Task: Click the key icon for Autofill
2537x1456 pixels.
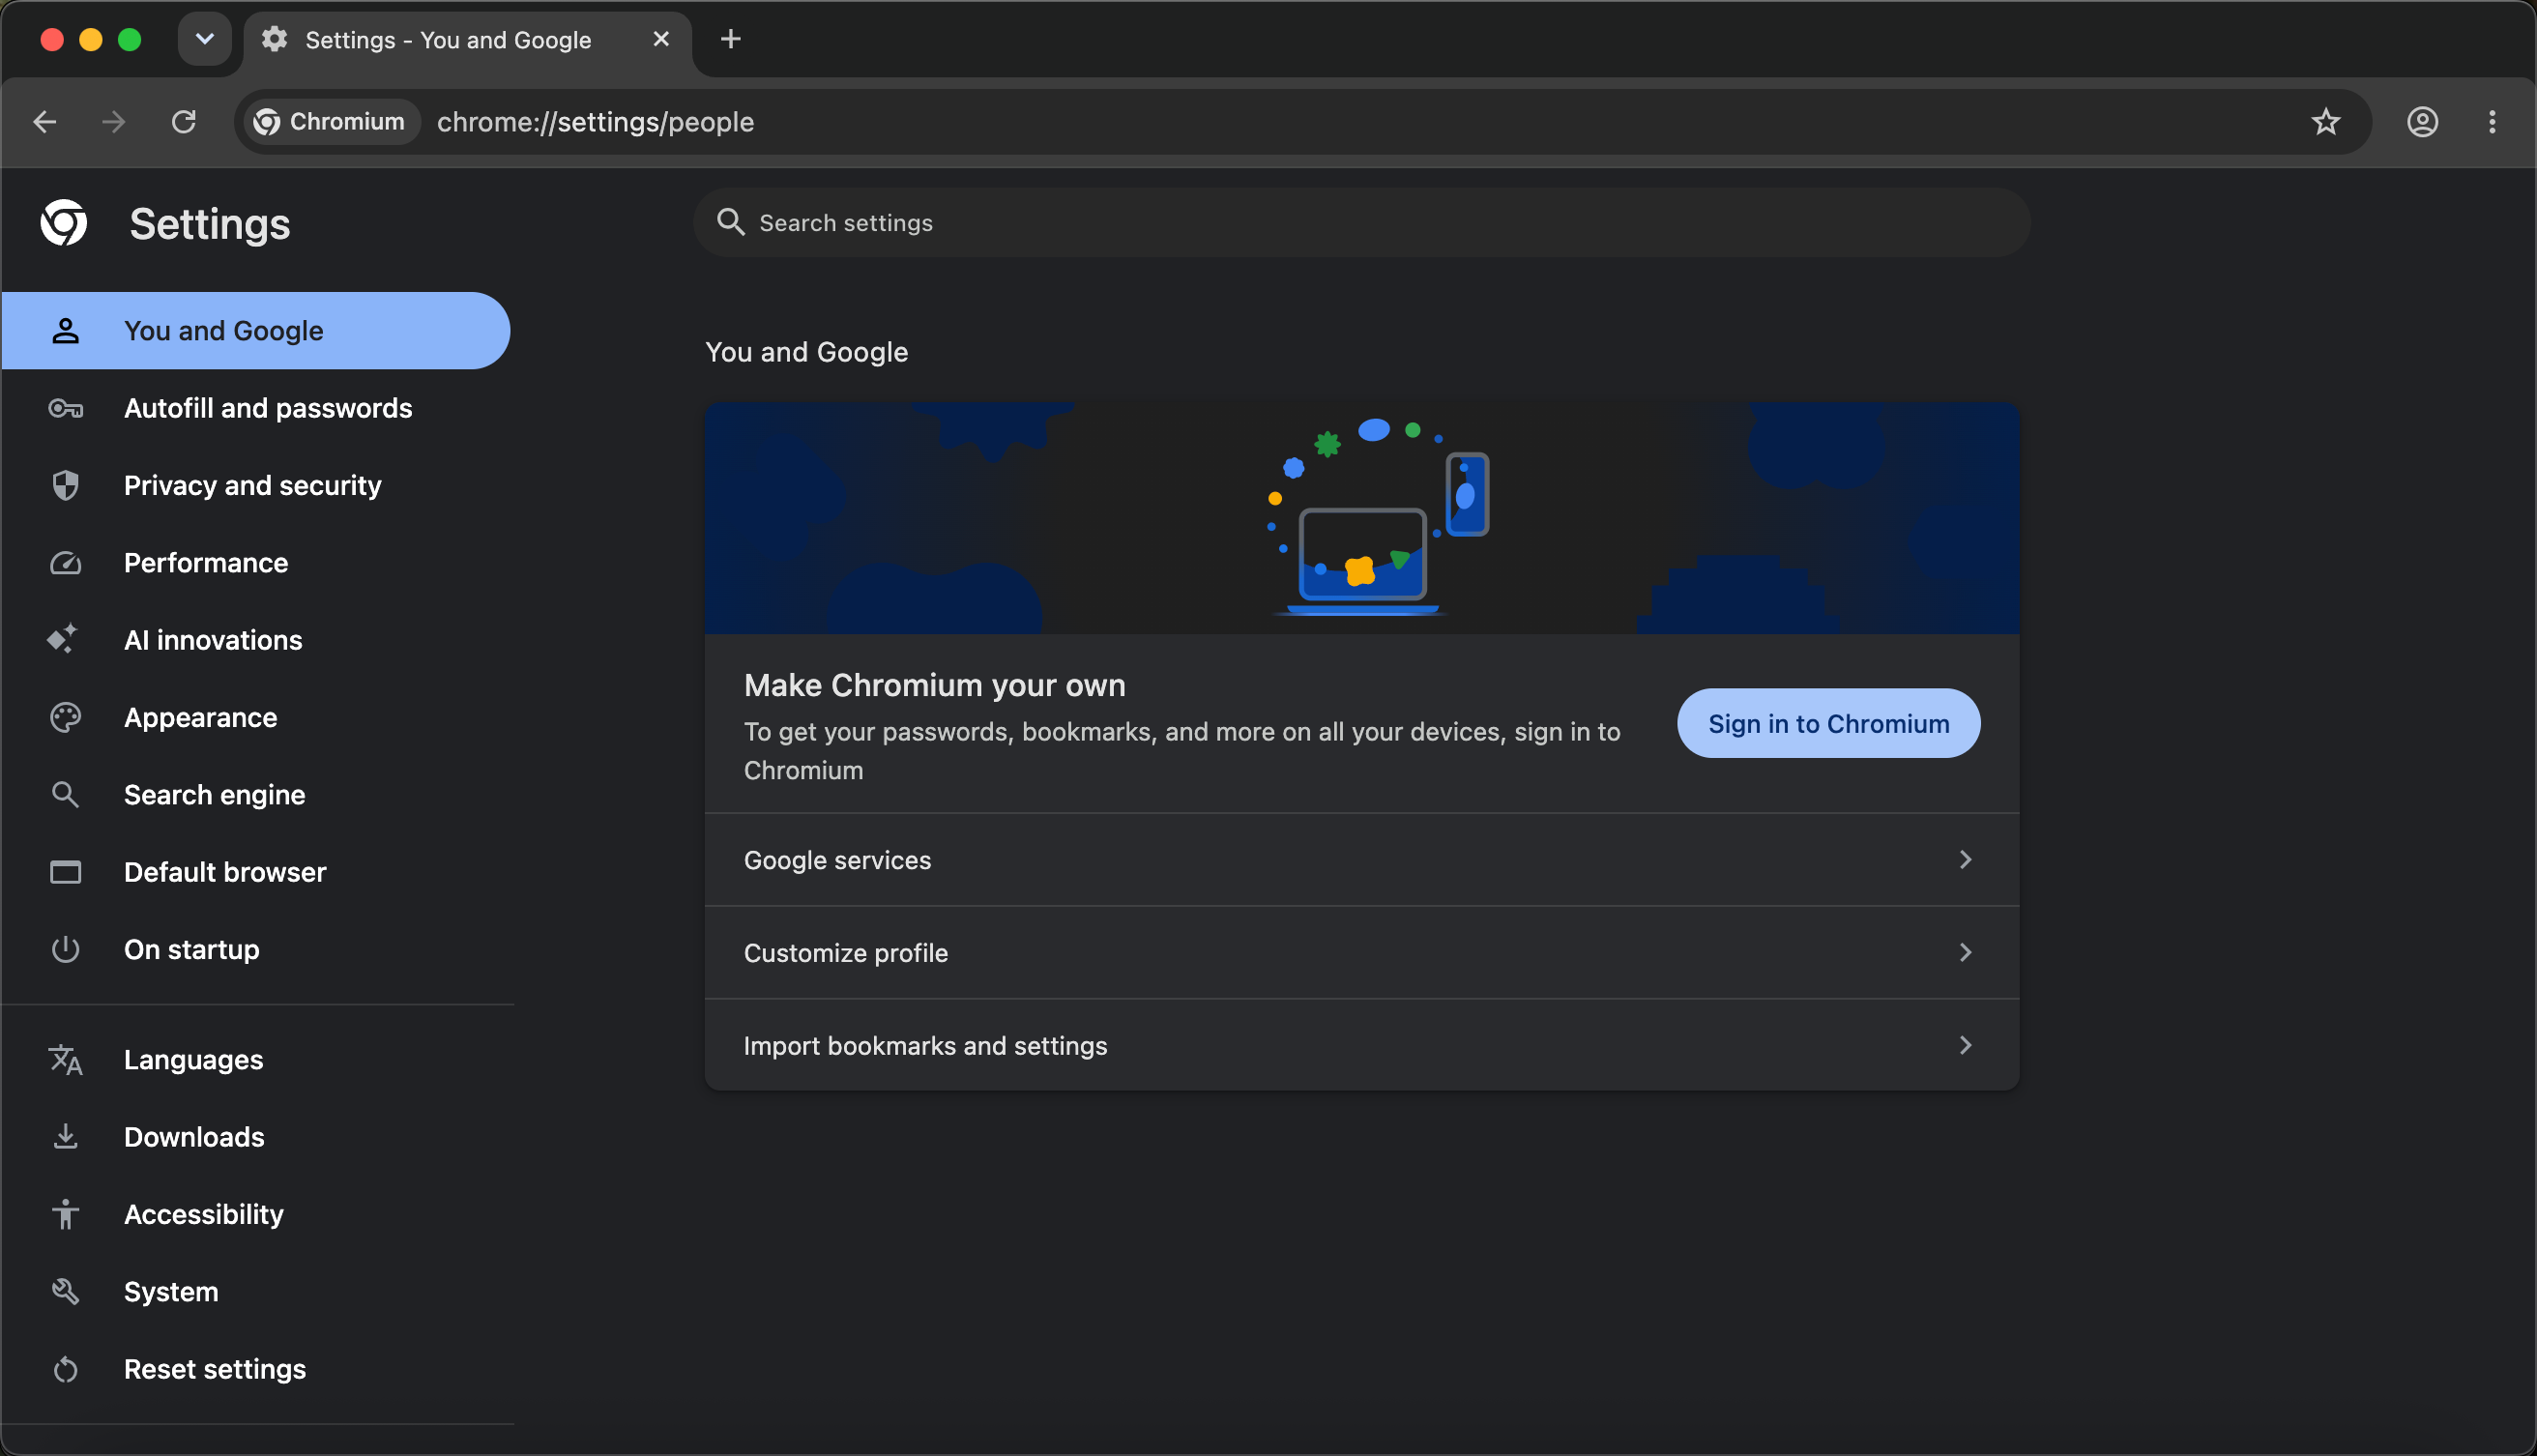Action: tap(66, 408)
